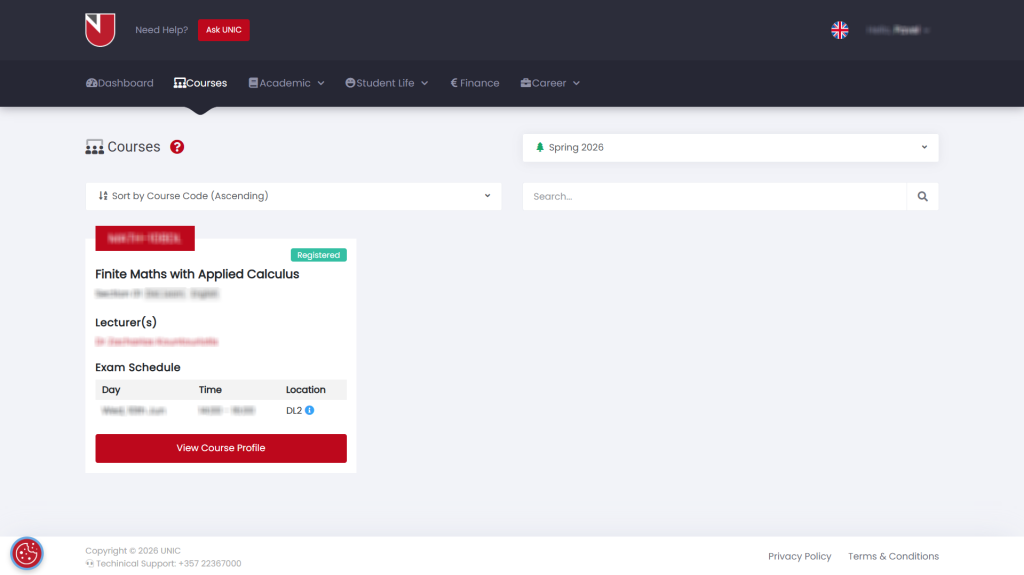
Task: Open cookie settings icon
Action: coord(27,553)
